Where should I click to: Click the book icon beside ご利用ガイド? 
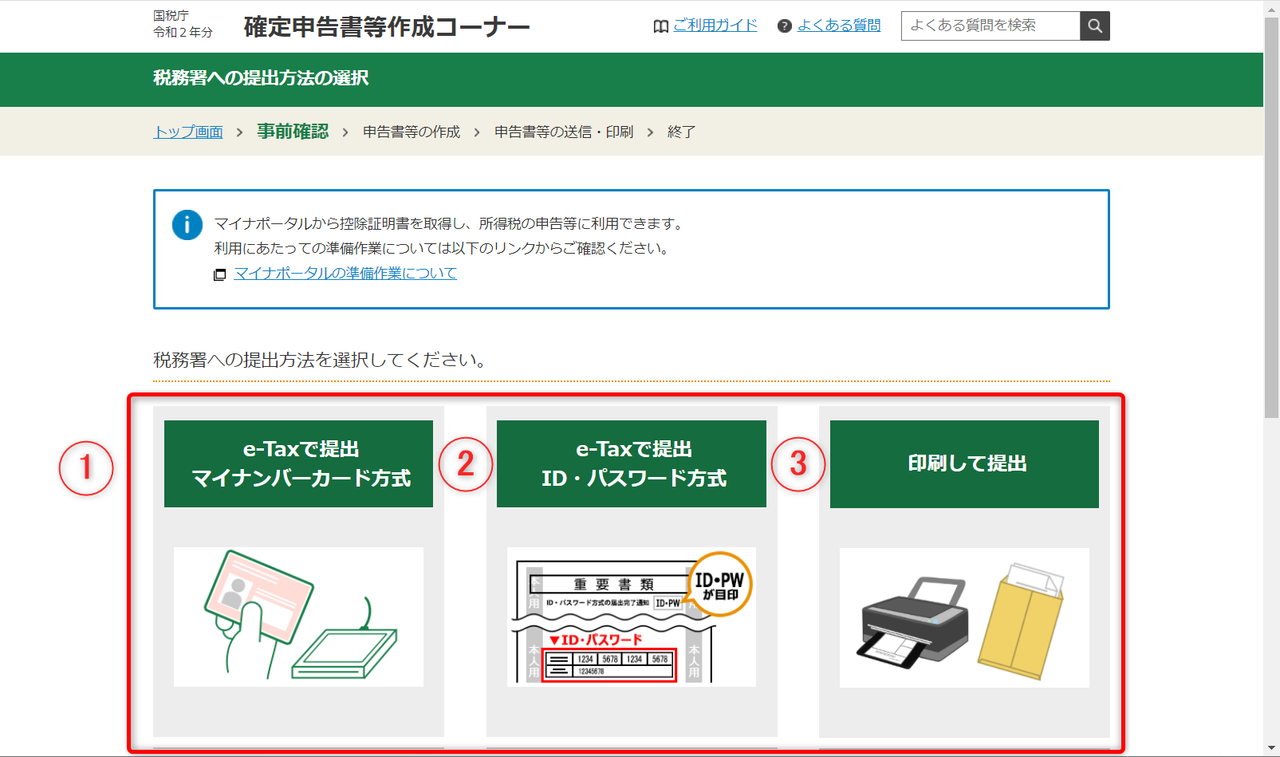click(x=661, y=26)
